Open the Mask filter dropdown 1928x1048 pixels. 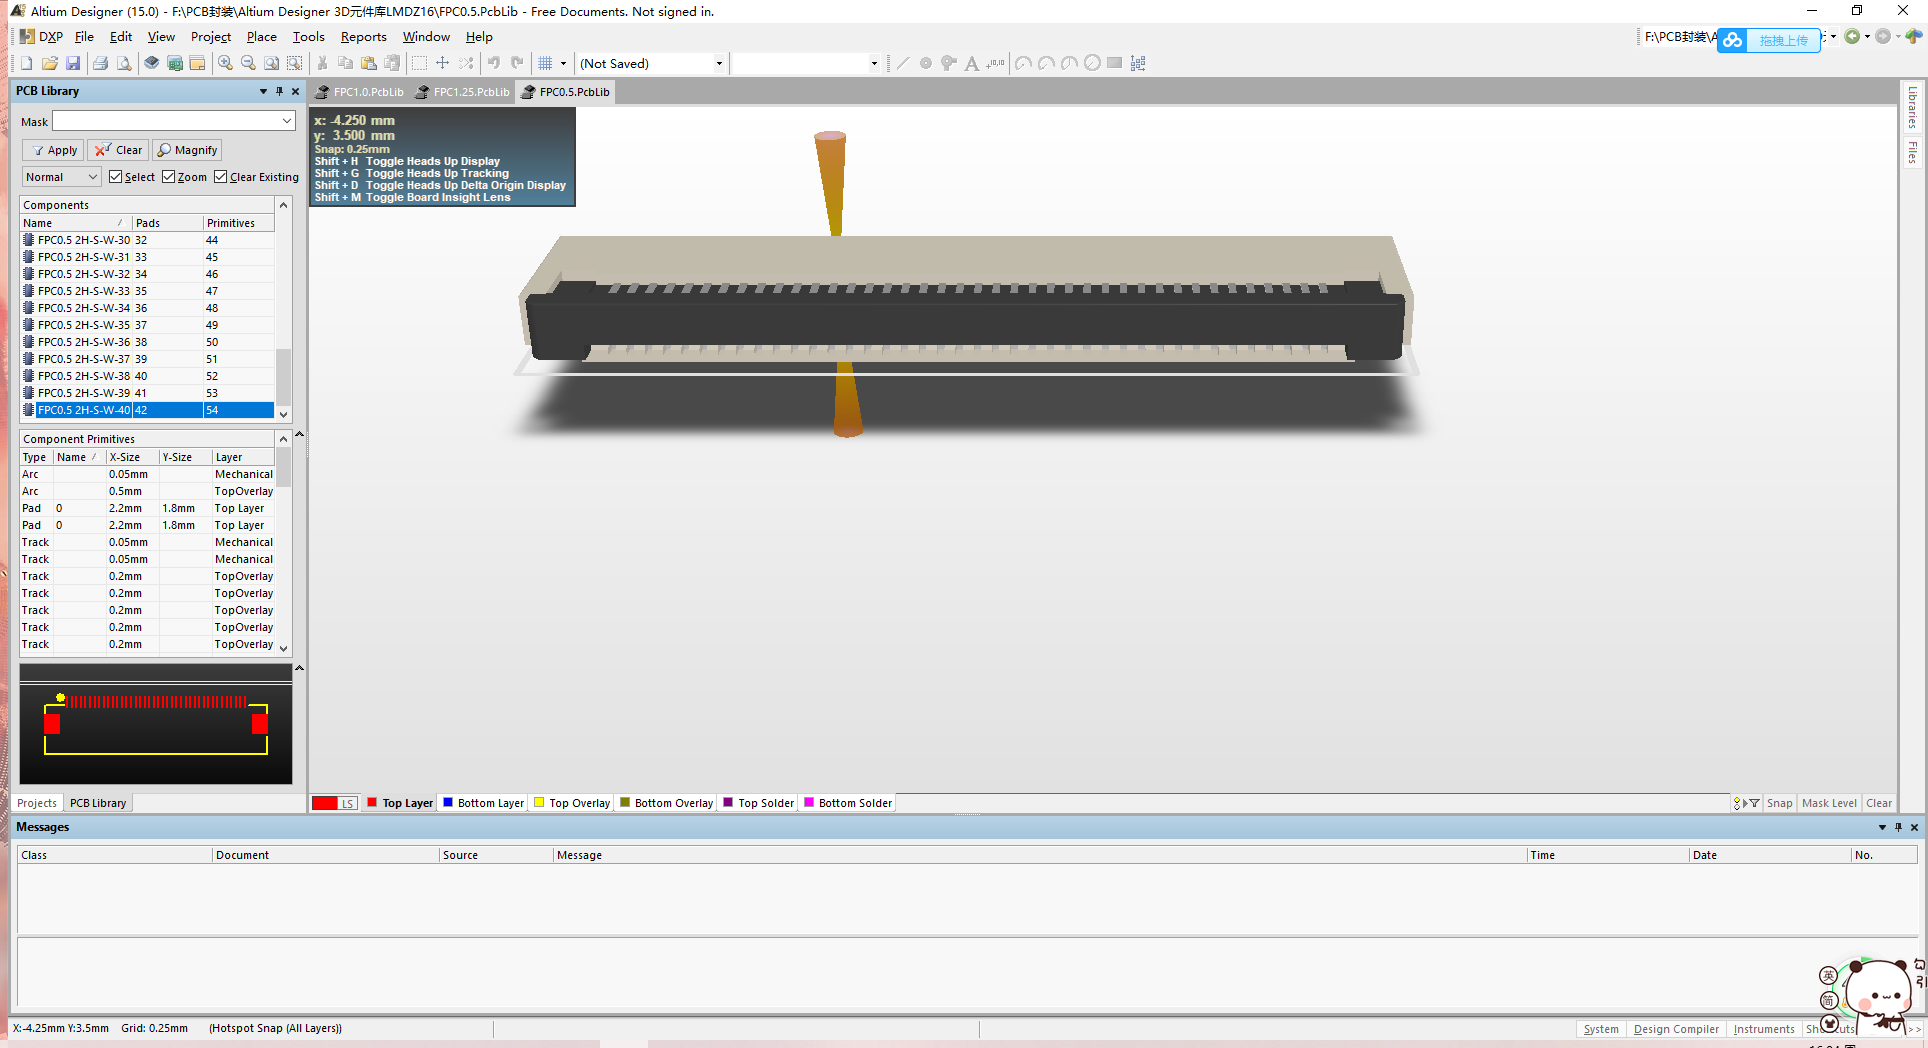[x=287, y=120]
